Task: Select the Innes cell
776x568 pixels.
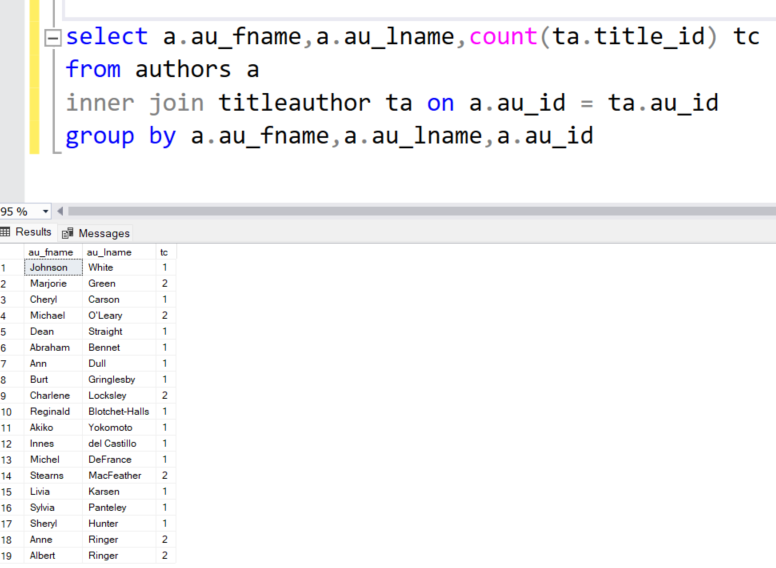Action: click(x=53, y=443)
